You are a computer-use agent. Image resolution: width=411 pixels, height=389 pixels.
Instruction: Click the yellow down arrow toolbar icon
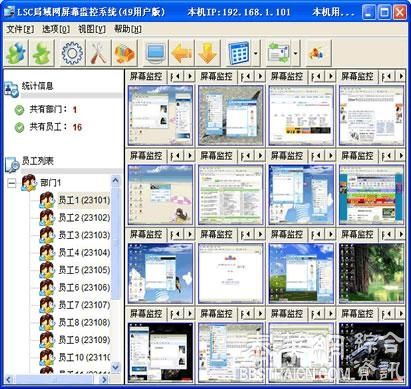pyautogui.click(x=208, y=53)
